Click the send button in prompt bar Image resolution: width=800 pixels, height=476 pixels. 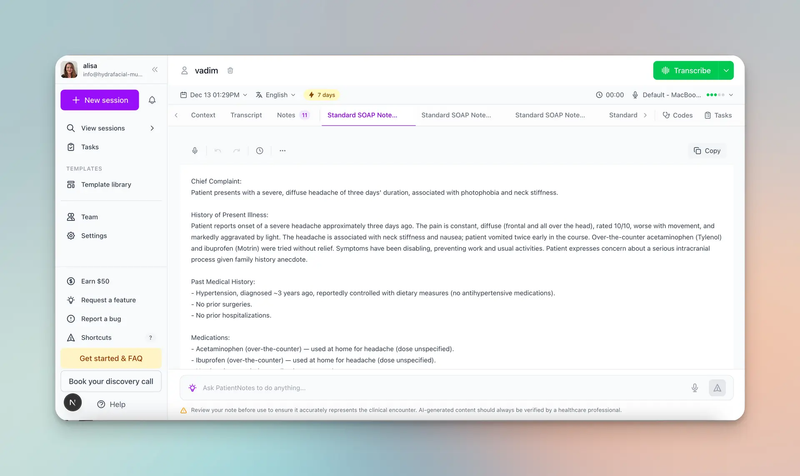tap(717, 388)
